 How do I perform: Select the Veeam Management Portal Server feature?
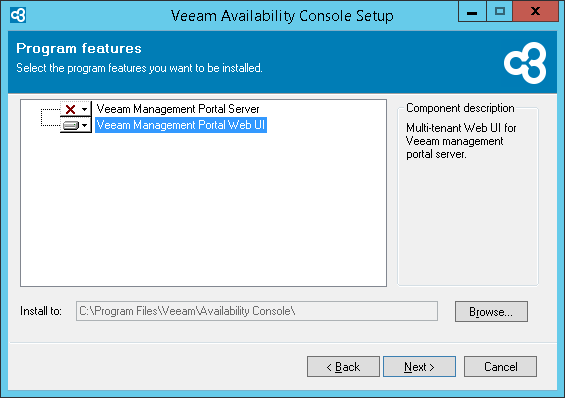(x=178, y=109)
